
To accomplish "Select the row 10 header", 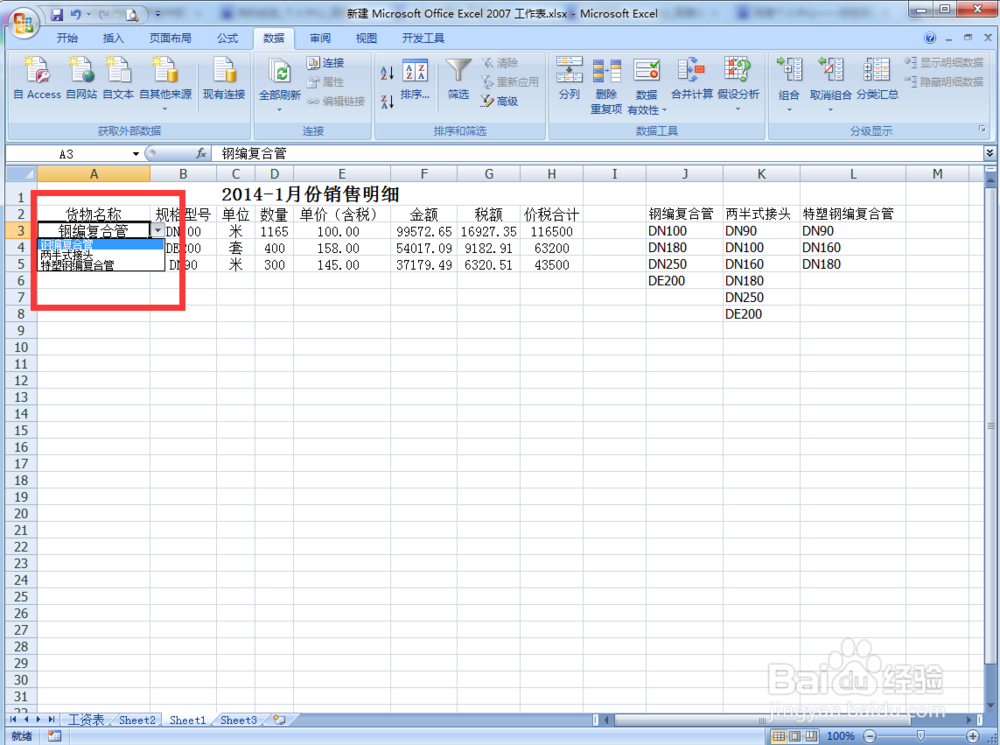I will [x=21, y=347].
